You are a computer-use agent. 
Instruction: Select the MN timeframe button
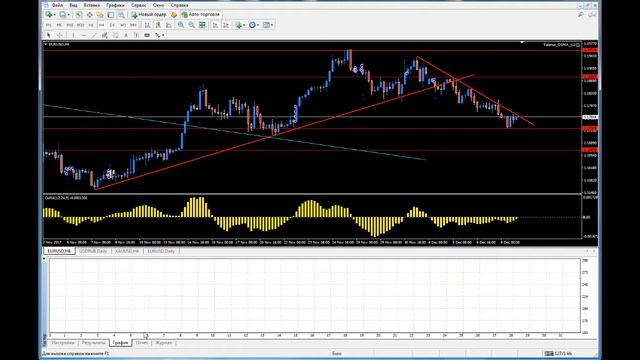click(x=133, y=25)
